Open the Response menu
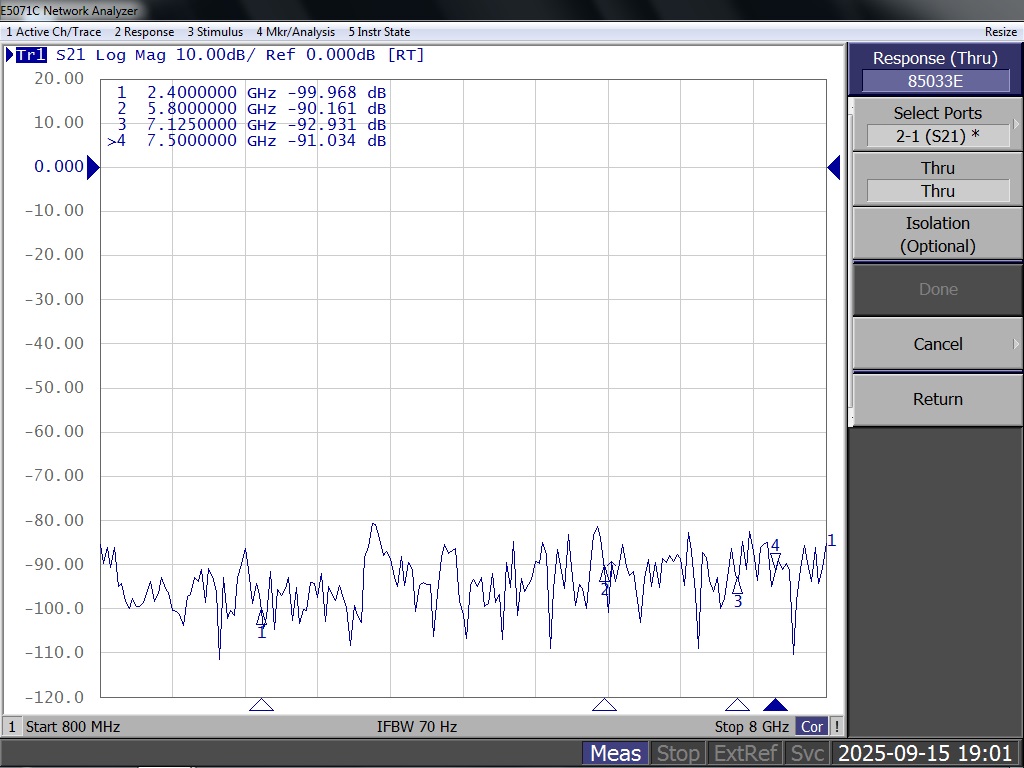The height and width of the screenshot is (768, 1024). click(x=144, y=32)
